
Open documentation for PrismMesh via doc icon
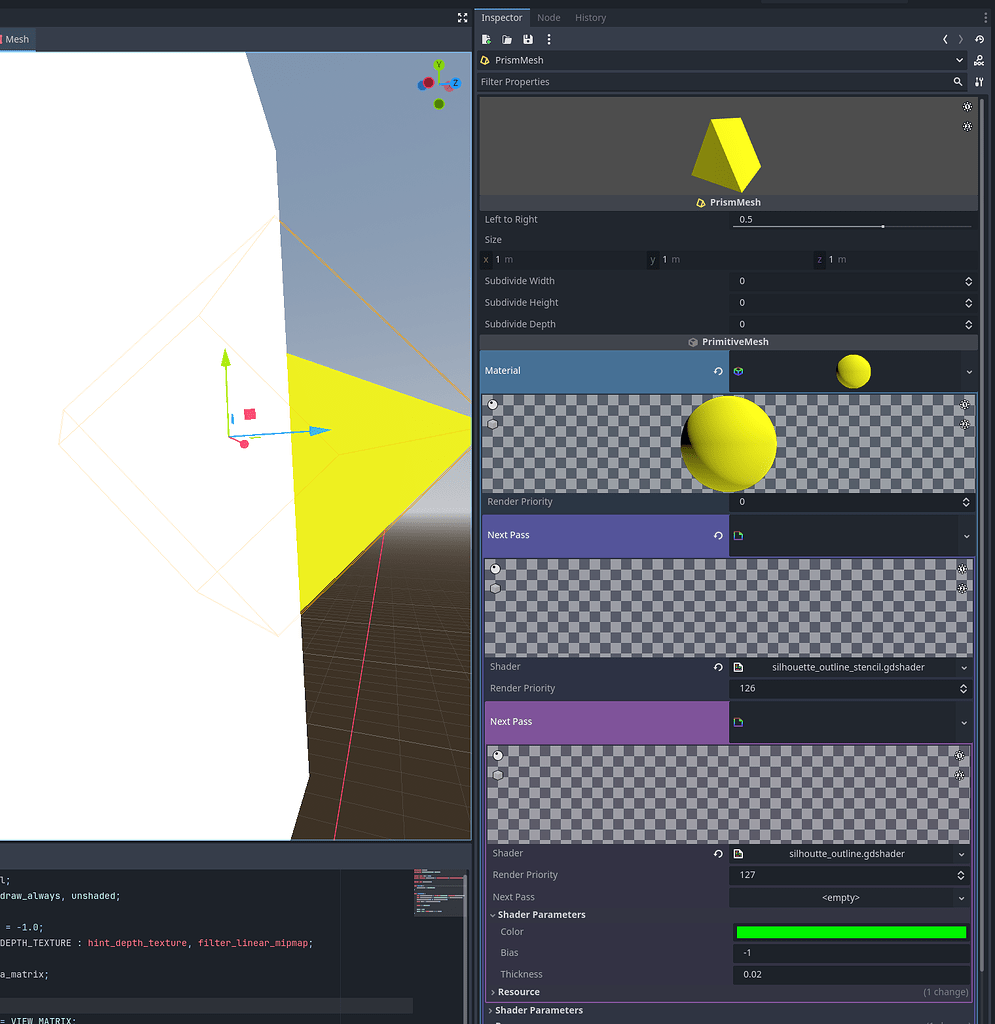[x=979, y=60]
